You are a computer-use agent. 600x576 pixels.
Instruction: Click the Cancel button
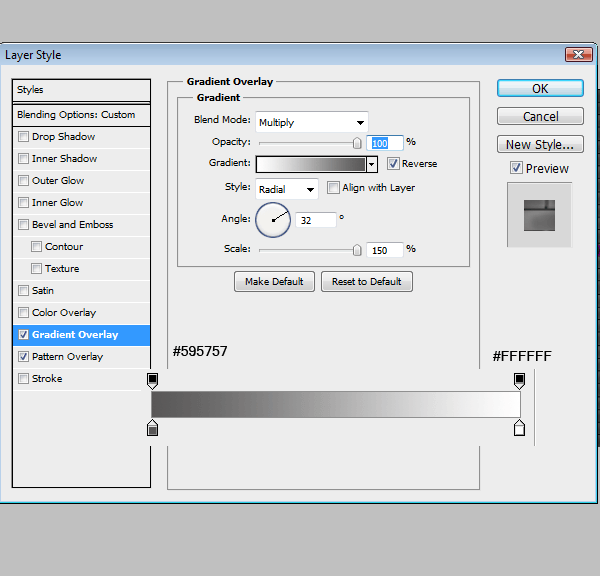540,116
